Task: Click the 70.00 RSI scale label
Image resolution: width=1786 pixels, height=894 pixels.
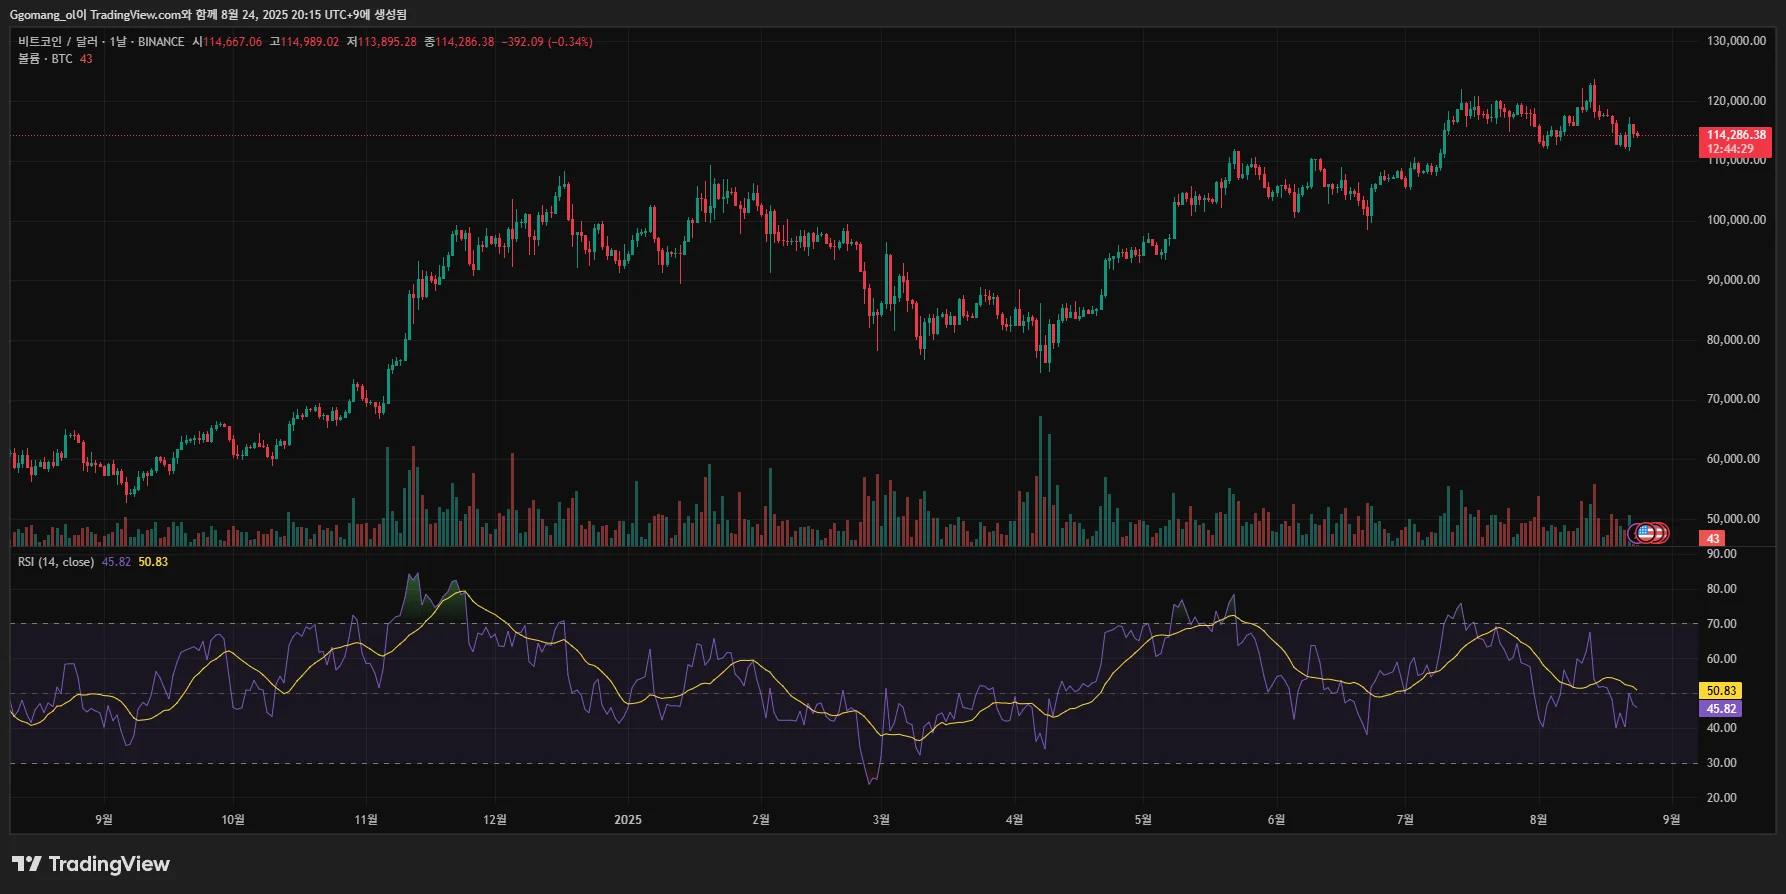Action: coord(1721,624)
